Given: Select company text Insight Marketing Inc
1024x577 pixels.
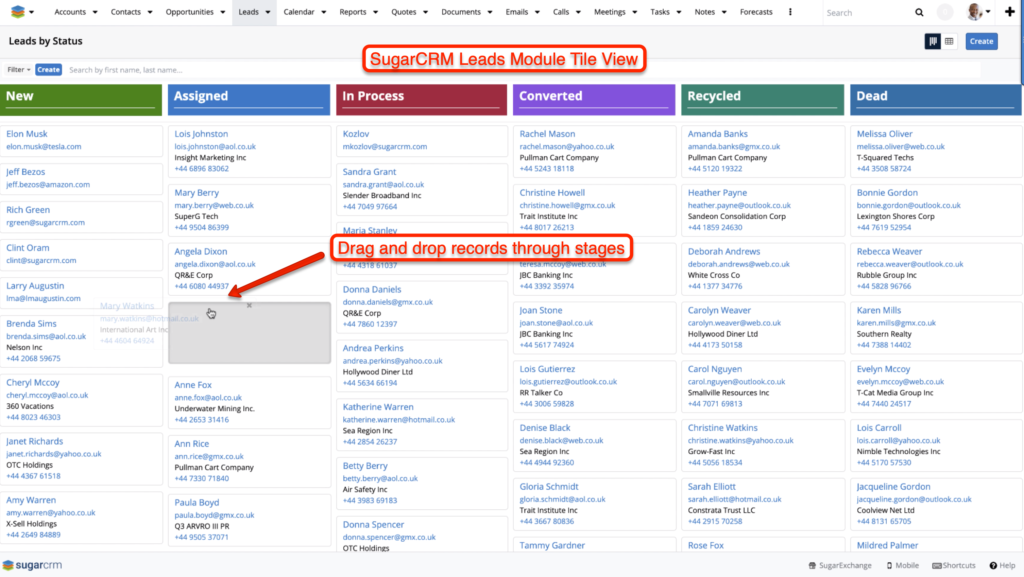Looking at the screenshot, I should (210, 158).
